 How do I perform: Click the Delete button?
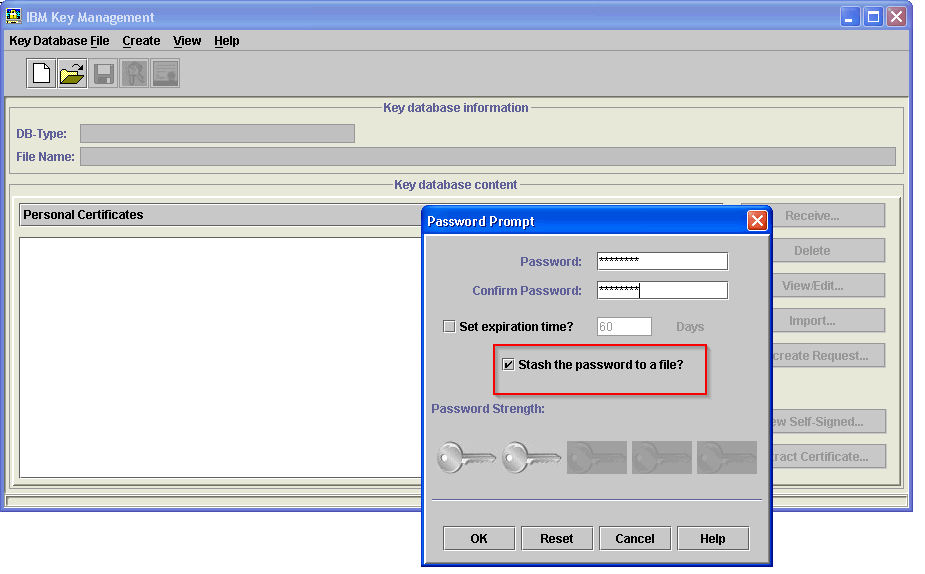[x=828, y=250]
